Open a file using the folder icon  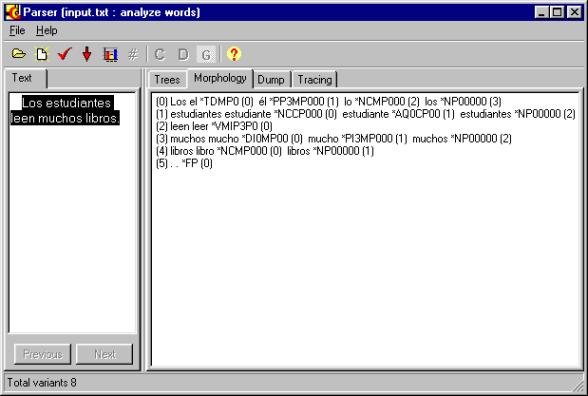(18, 54)
